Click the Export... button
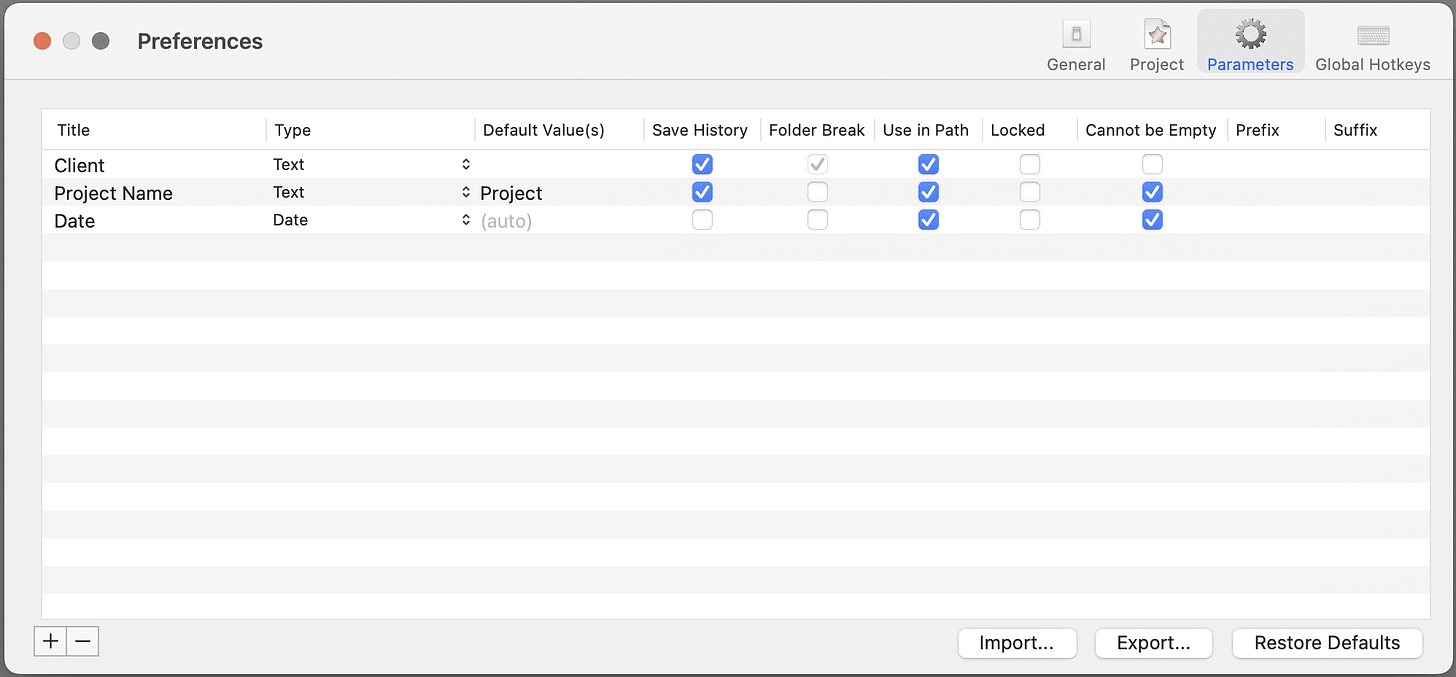Image resolution: width=1456 pixels, height=677 pixels. click(x=1154, y=643)
